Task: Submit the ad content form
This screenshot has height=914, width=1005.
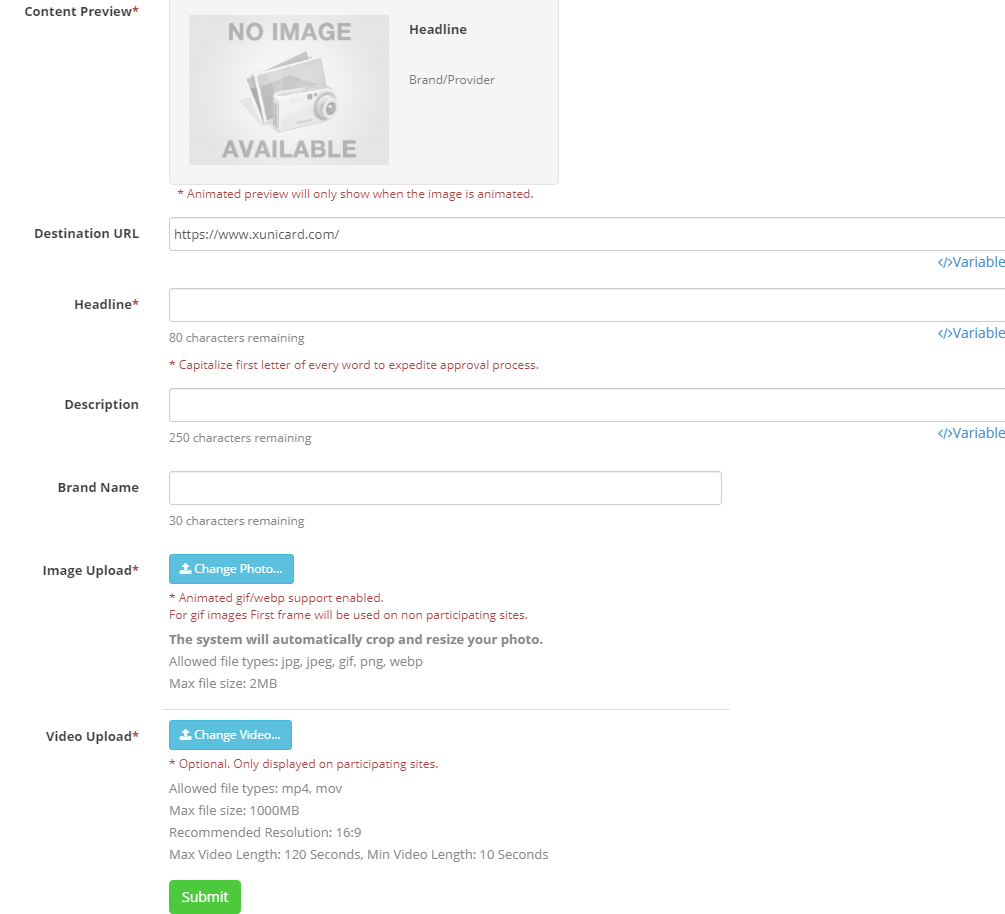Action: pos(205,897)
